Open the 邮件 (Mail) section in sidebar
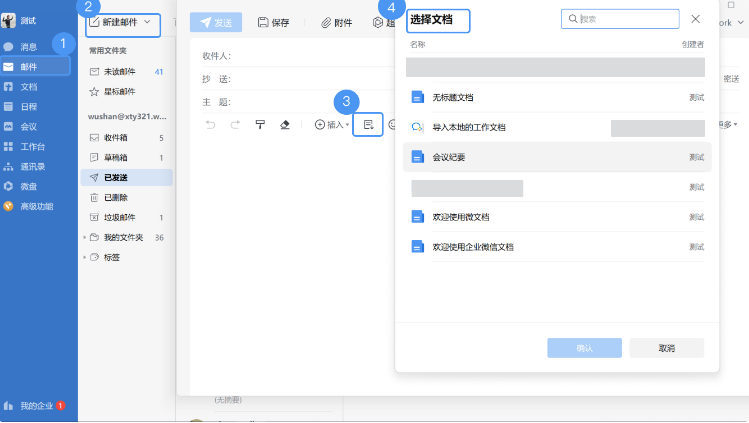This screenshot has height=423, width=749. point(28,66)
